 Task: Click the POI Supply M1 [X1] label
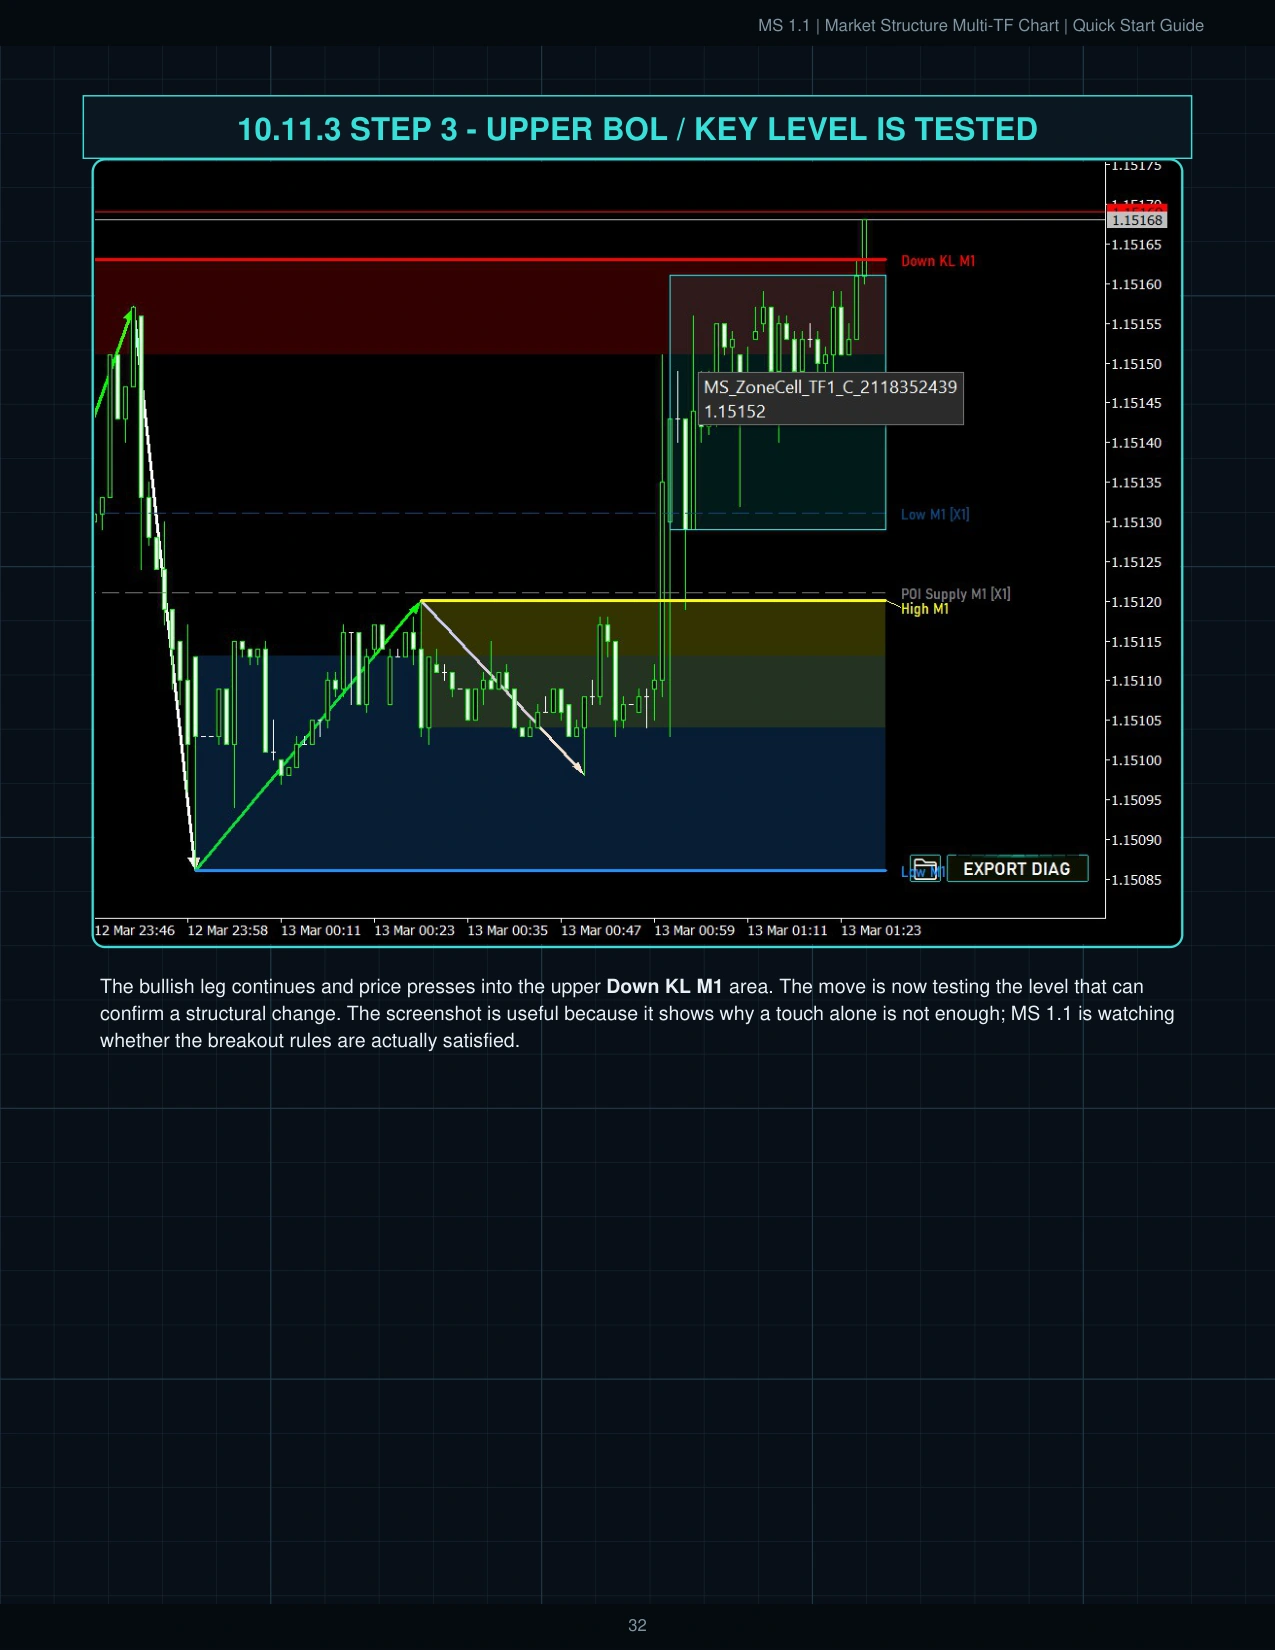[x=955, y=594]
